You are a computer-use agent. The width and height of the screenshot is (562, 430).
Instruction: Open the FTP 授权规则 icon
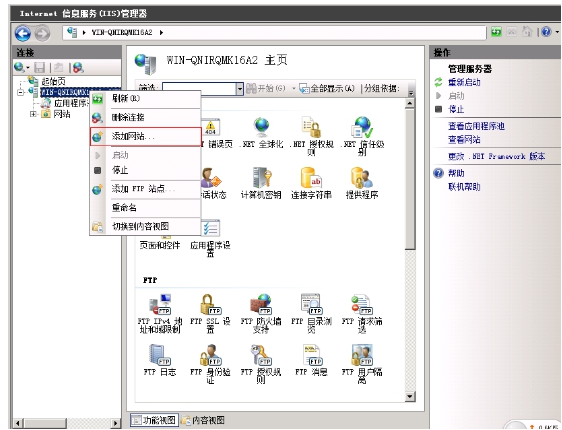[261, 364]
